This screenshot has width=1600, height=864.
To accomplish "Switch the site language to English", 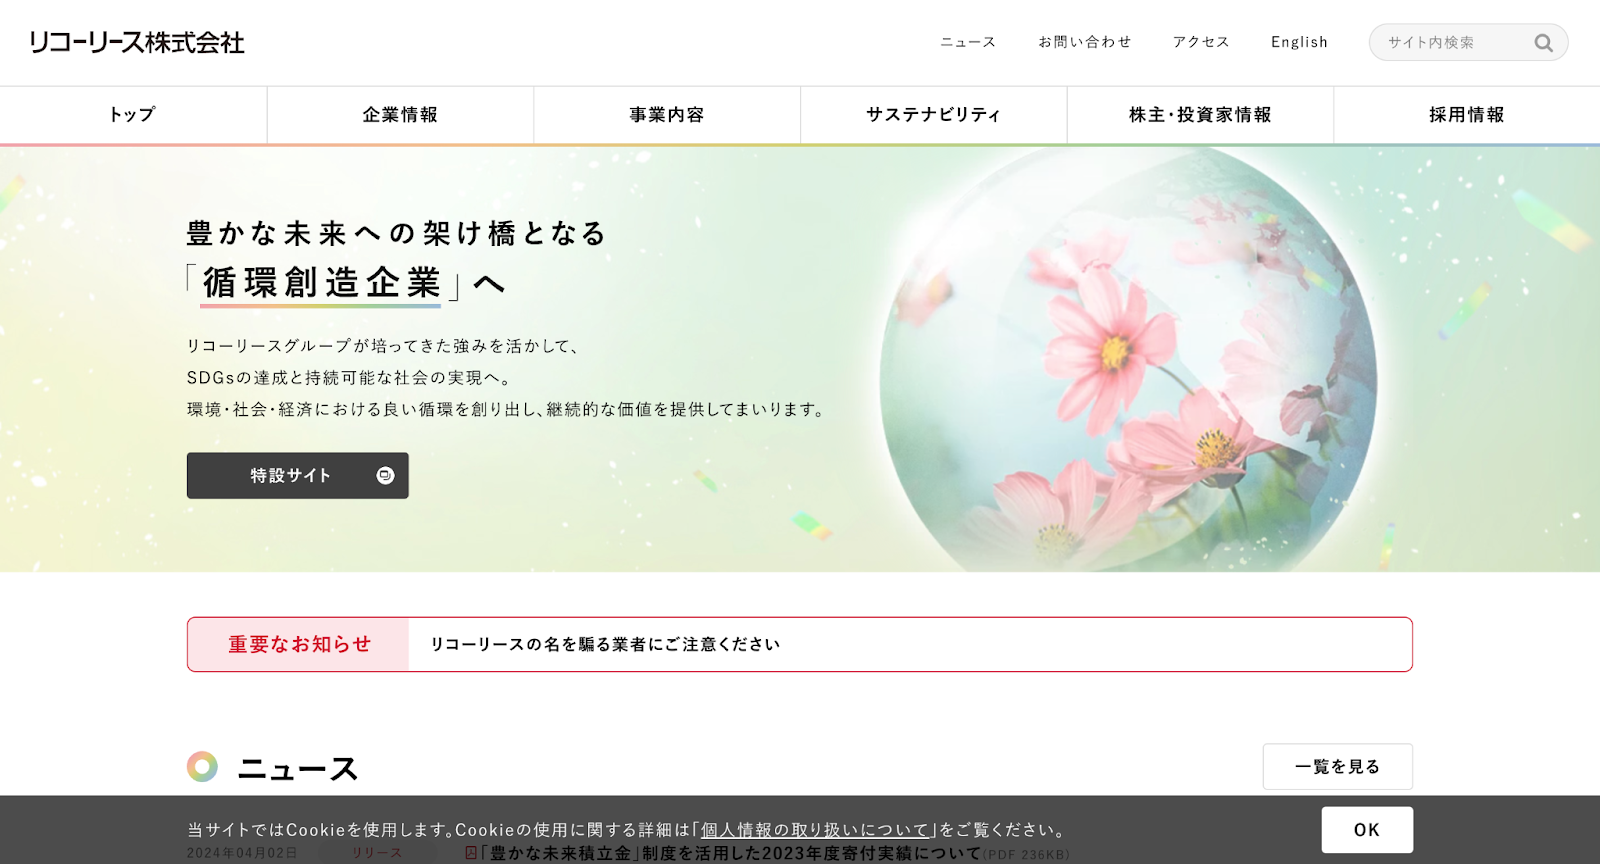I will 1299,42.
